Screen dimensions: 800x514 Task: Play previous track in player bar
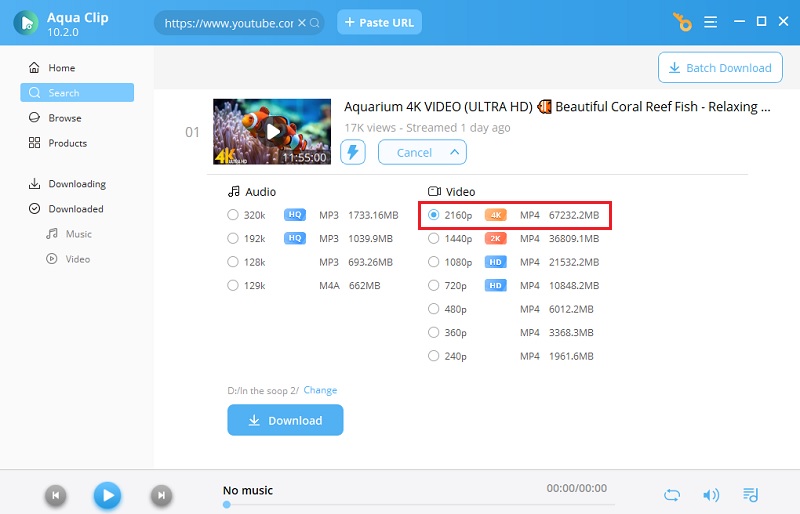click(x=56, y=495)
